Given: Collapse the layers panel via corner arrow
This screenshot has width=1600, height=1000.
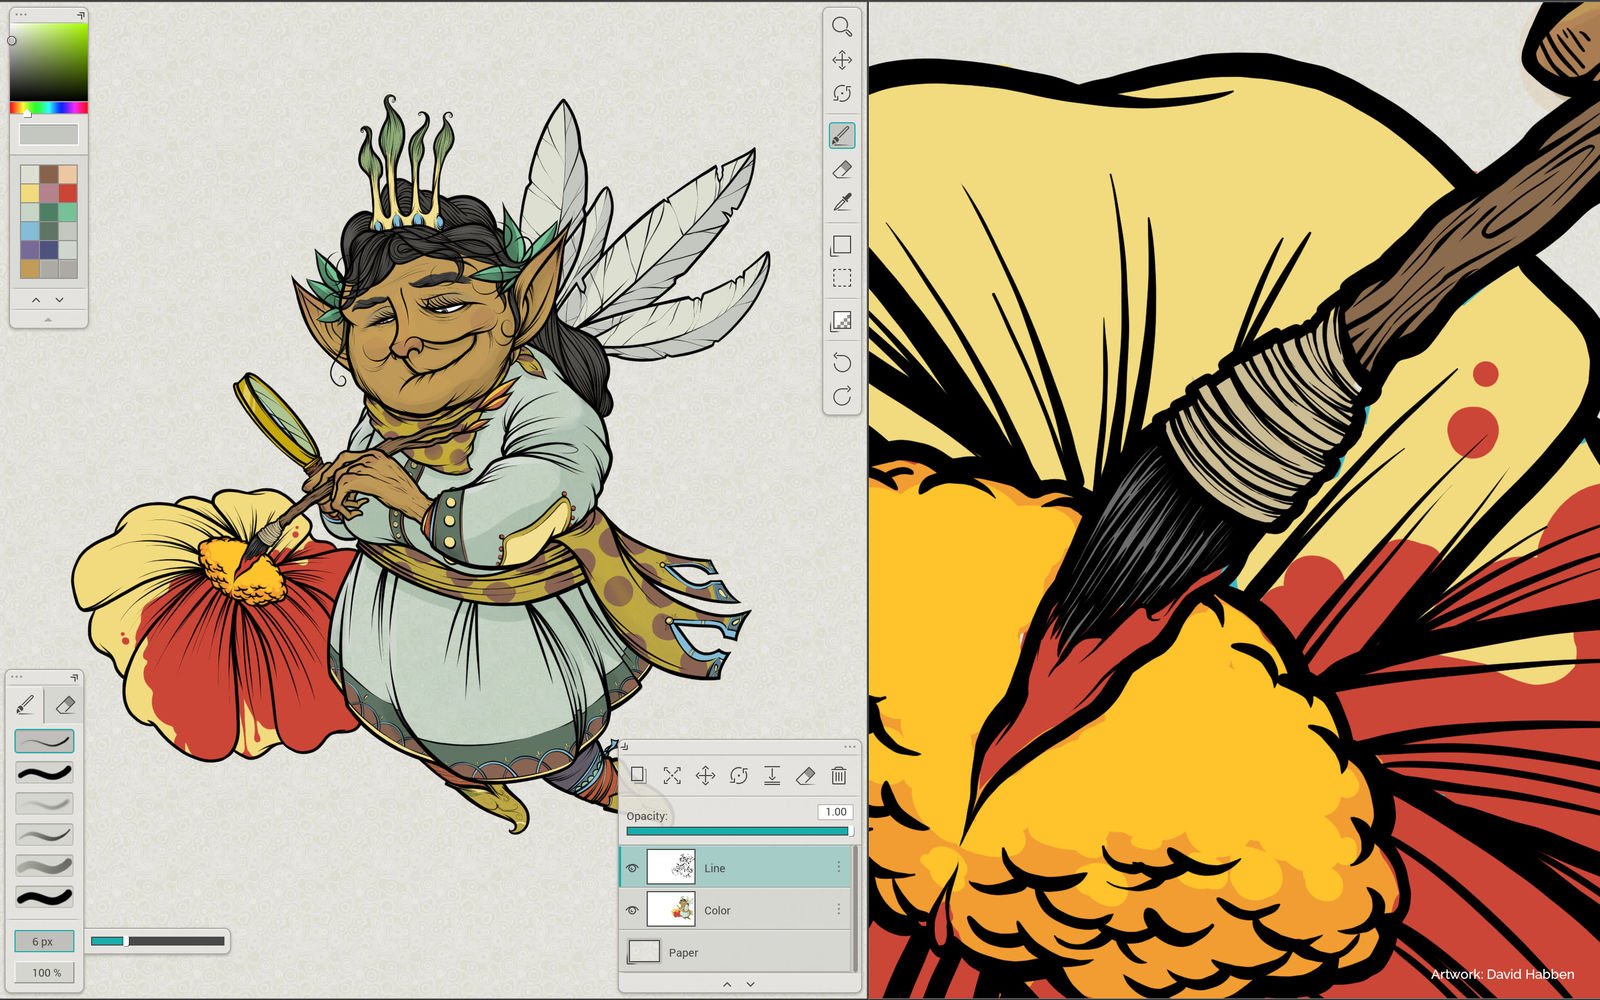Looking at the screenshot, I should pos(625,746).
